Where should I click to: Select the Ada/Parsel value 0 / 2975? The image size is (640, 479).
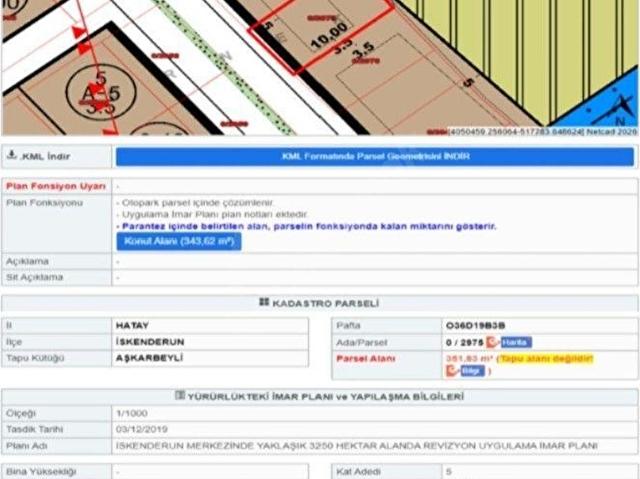click(465, 342)
